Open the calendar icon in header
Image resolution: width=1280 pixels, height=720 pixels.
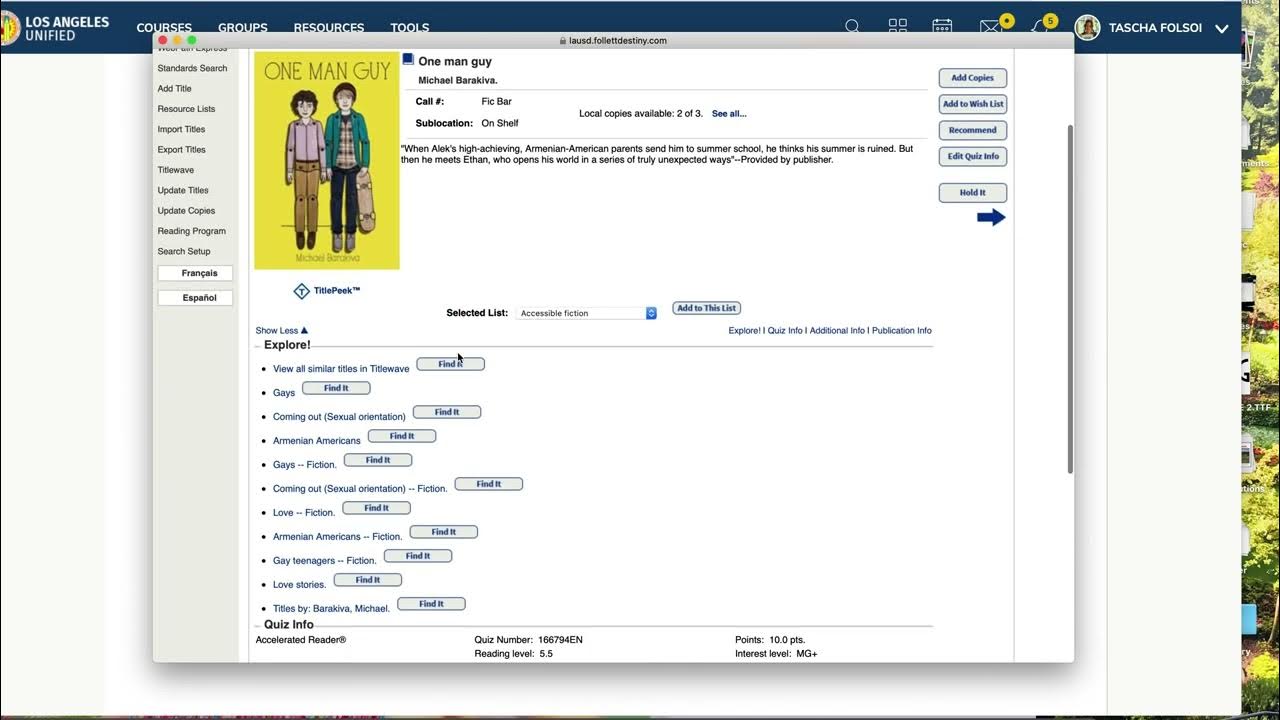(x=942, y=27)
